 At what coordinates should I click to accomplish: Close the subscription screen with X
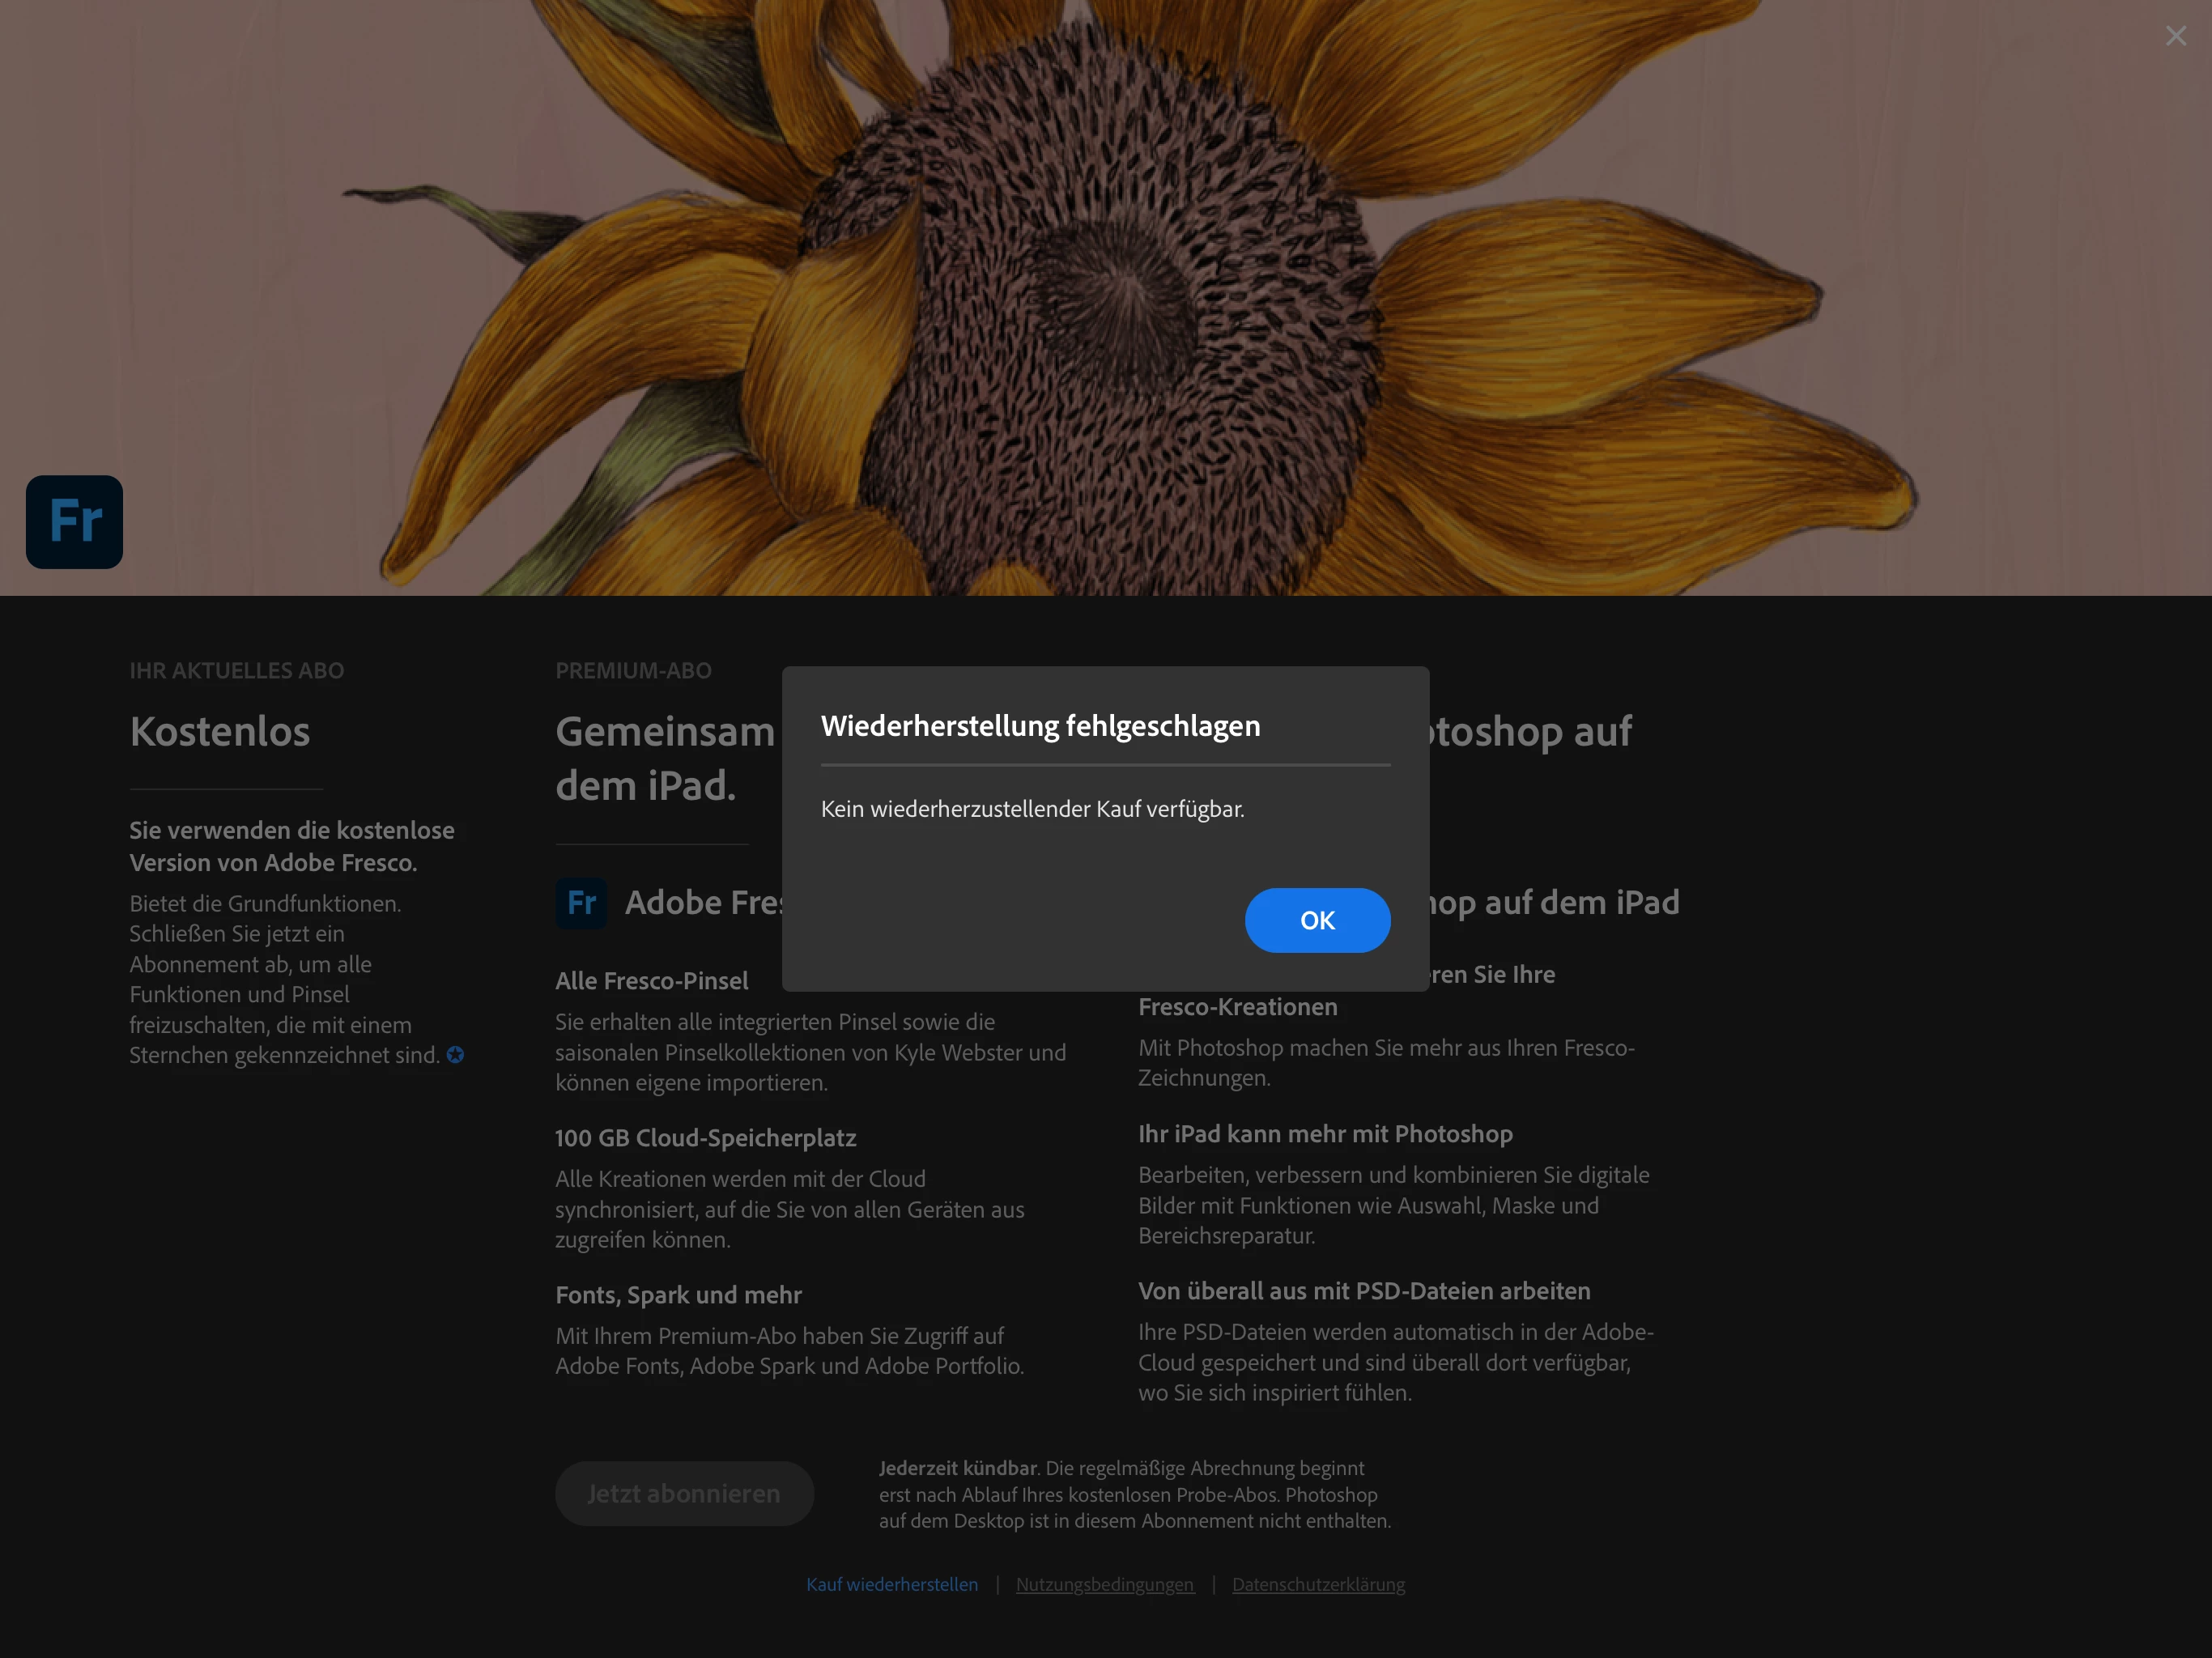(x=2175, y=36)
